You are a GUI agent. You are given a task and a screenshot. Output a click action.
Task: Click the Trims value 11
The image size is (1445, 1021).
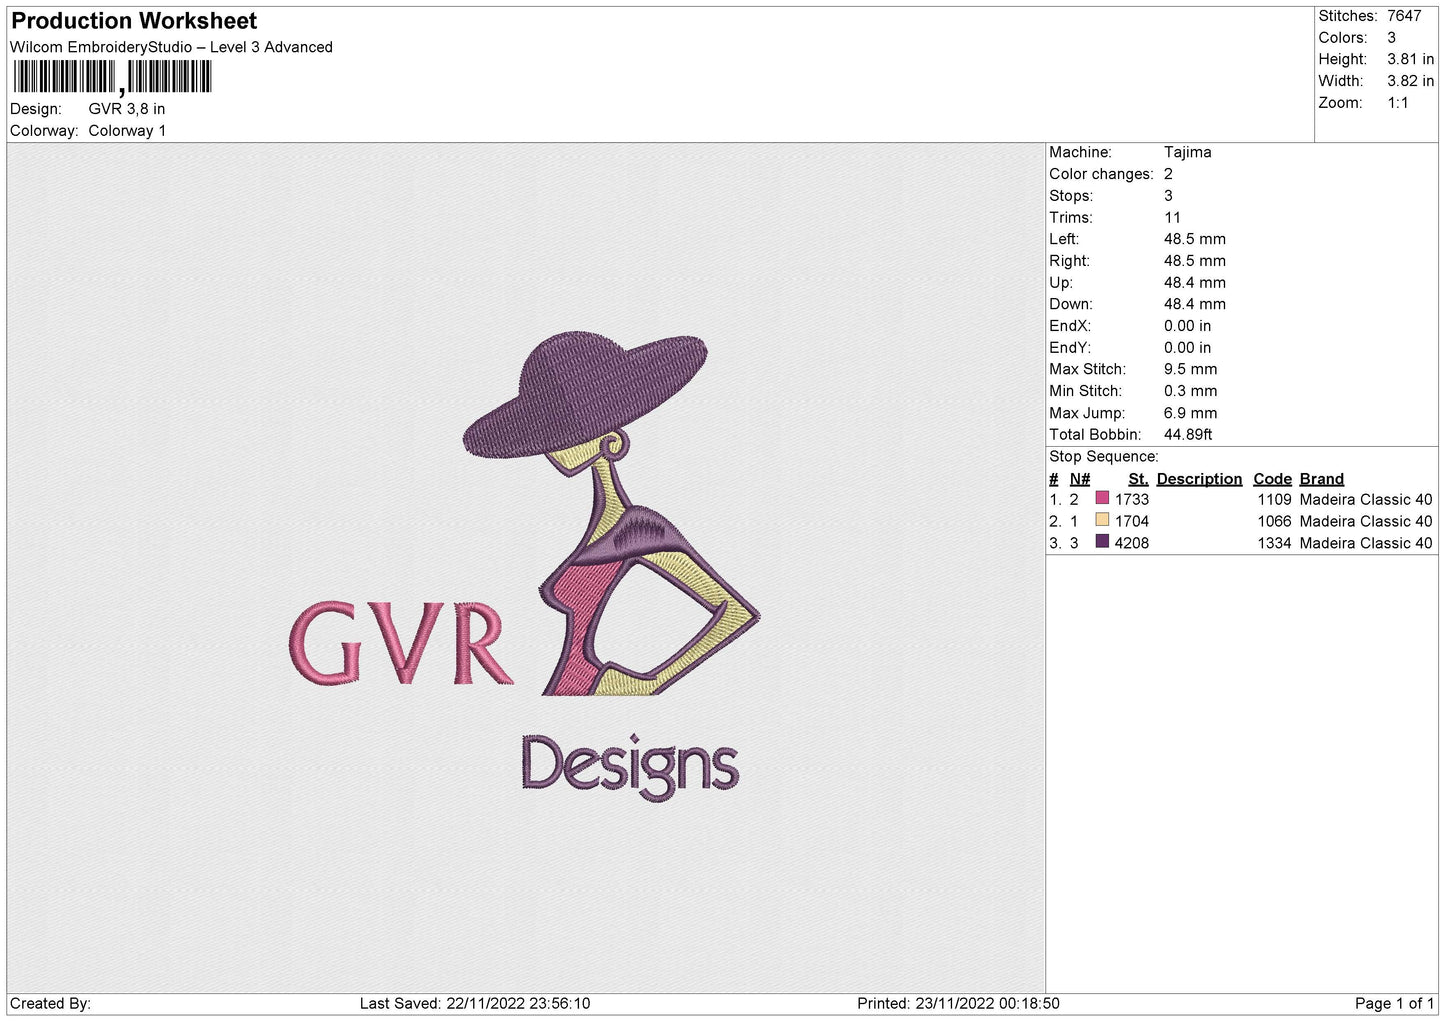[x=1172, y=218]
